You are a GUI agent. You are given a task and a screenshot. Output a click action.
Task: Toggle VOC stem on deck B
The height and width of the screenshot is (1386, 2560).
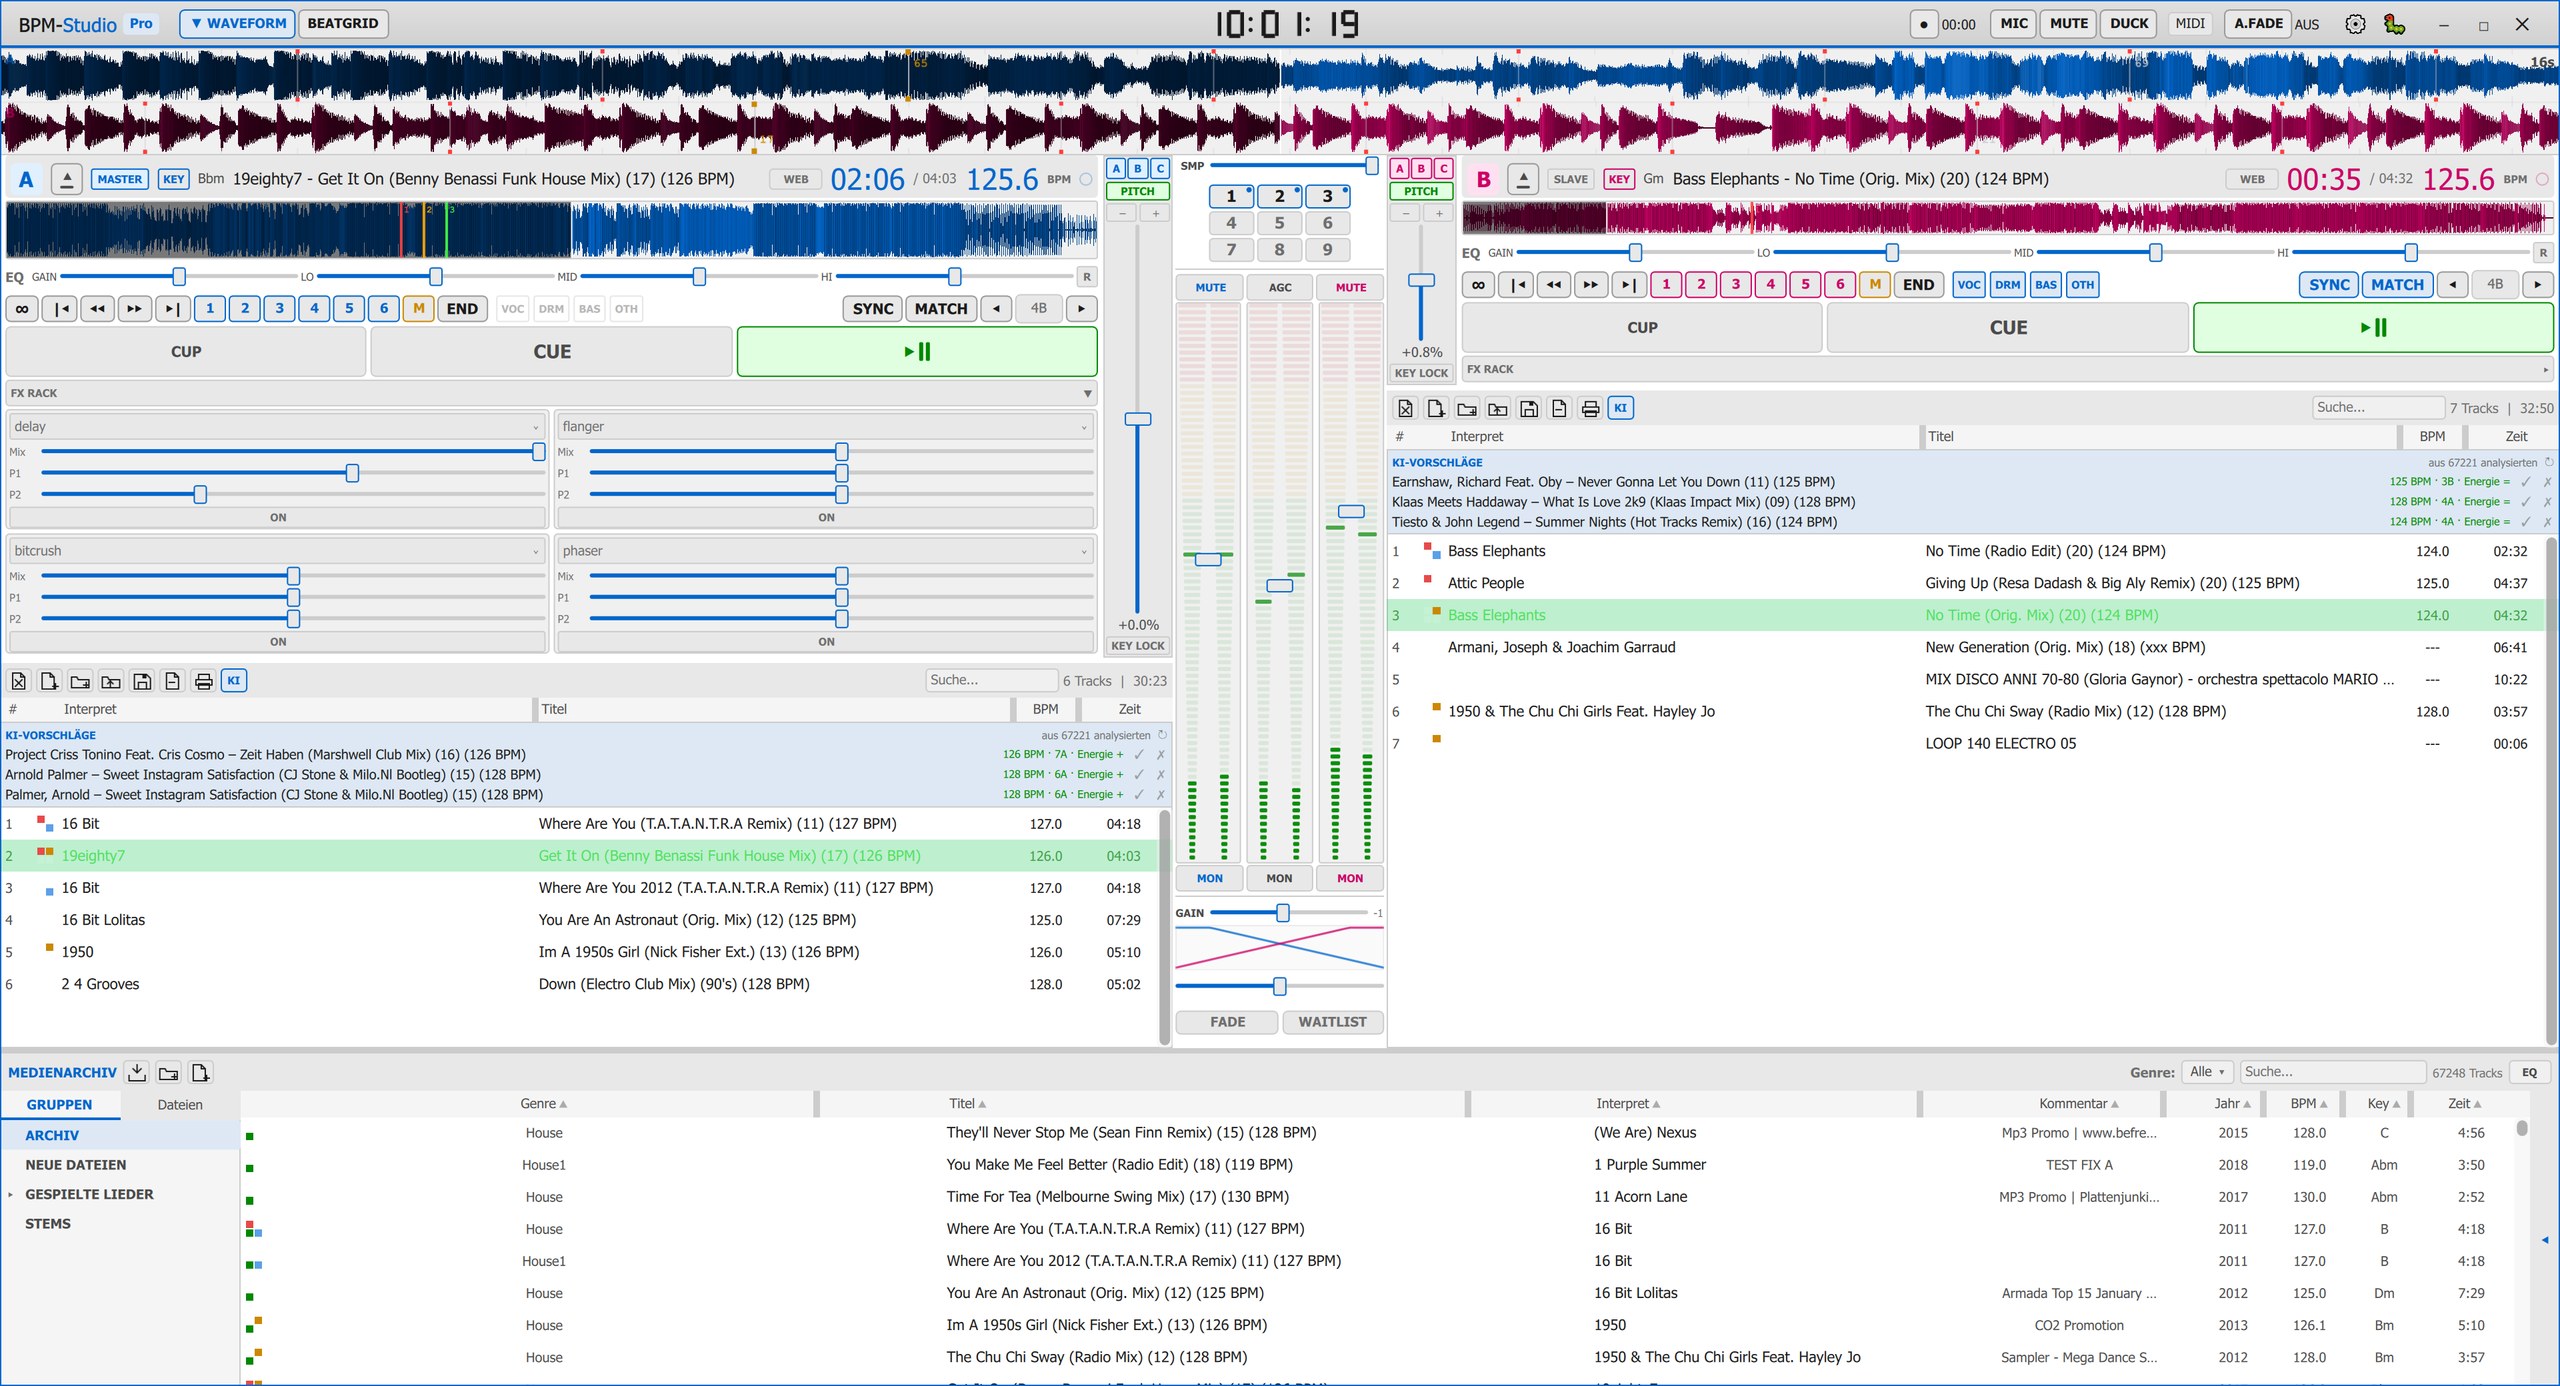pyautogui.click(x=1968, y=284)
